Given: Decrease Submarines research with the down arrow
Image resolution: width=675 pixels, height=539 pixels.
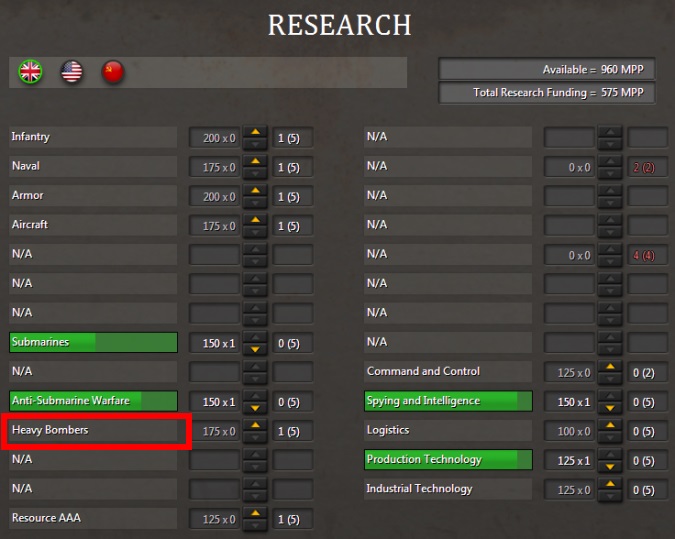Looking at the screenshot, I should click(x=255, y=349).
